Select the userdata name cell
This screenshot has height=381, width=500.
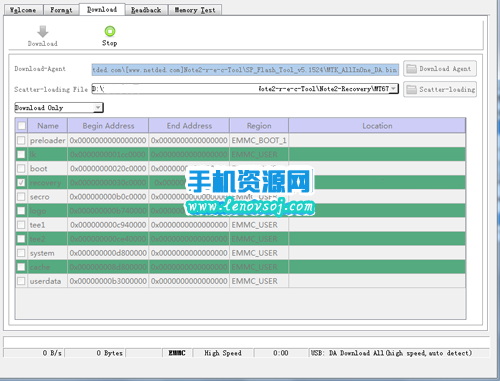48,281
